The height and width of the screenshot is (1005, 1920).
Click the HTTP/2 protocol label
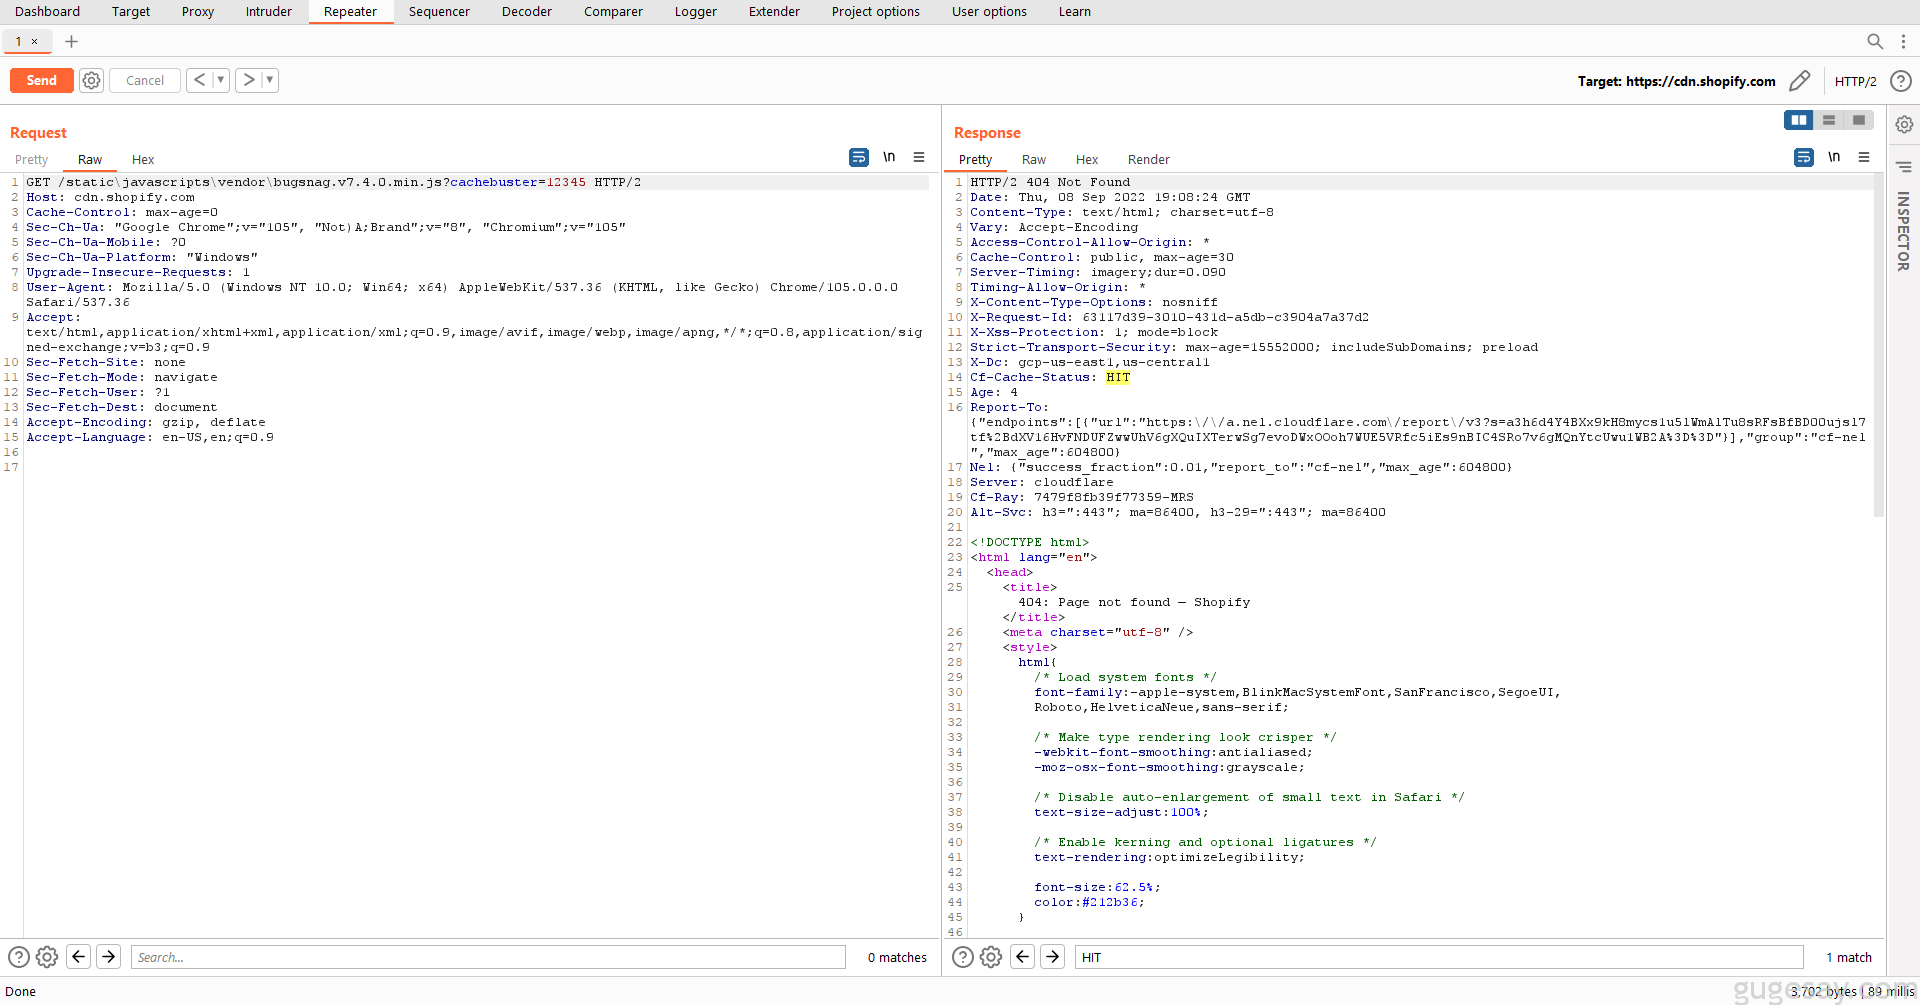click(x=1855, y=82)
